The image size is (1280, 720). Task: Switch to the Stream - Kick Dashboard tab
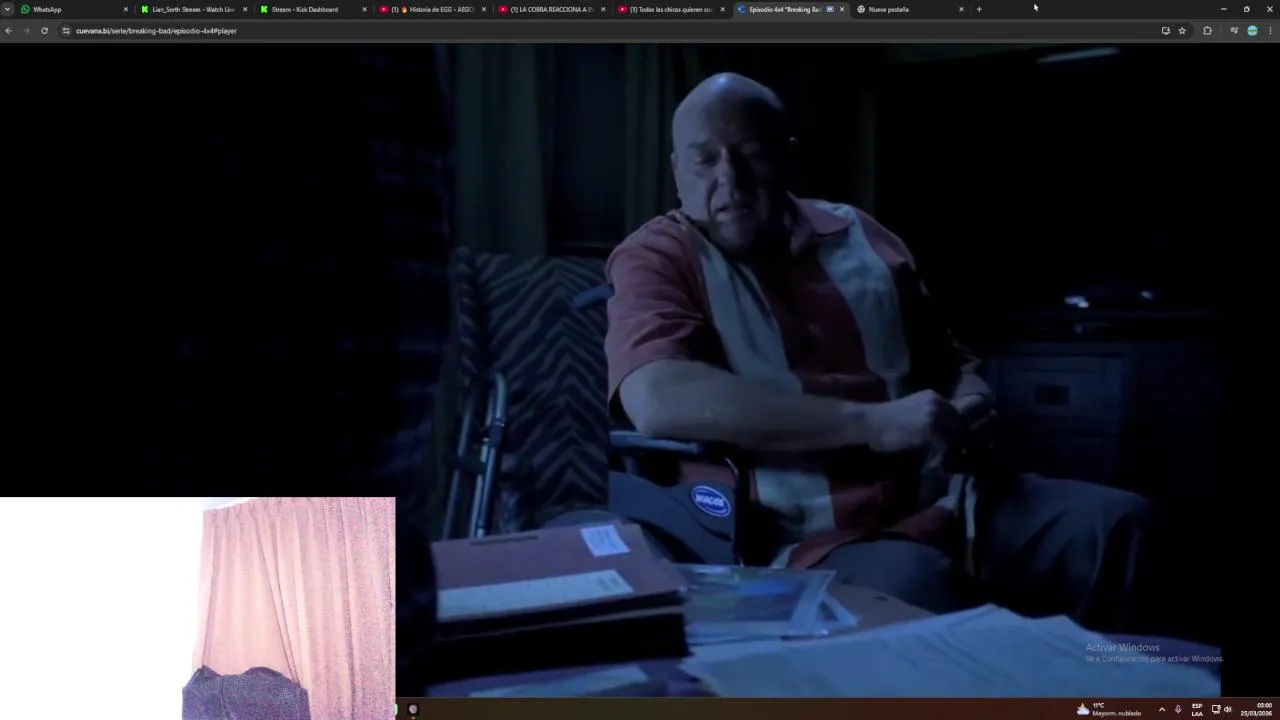click(x=312, y=9)
